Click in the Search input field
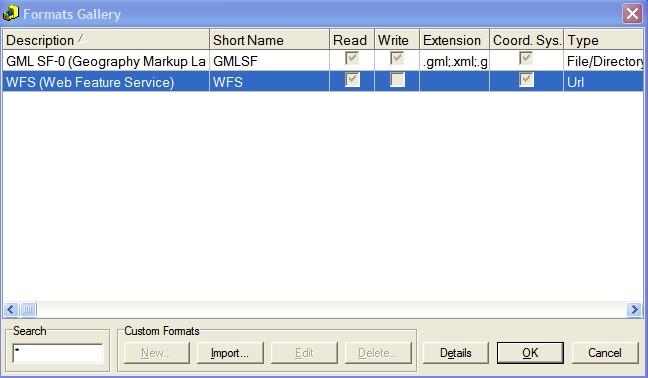This screenshot has height=378, width=648. (57, 353)
